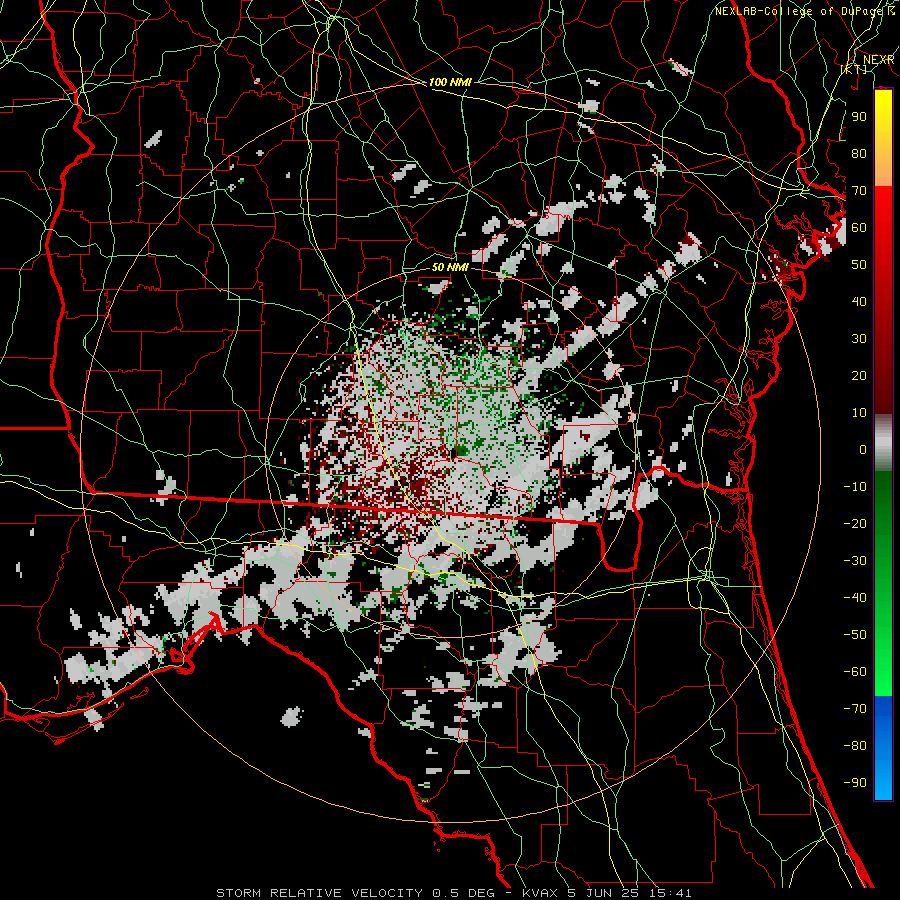Viewport: 900px width, 900px height.
Task: Click the 30 value on the velocity scale
Action: click(x=859, y=339)
